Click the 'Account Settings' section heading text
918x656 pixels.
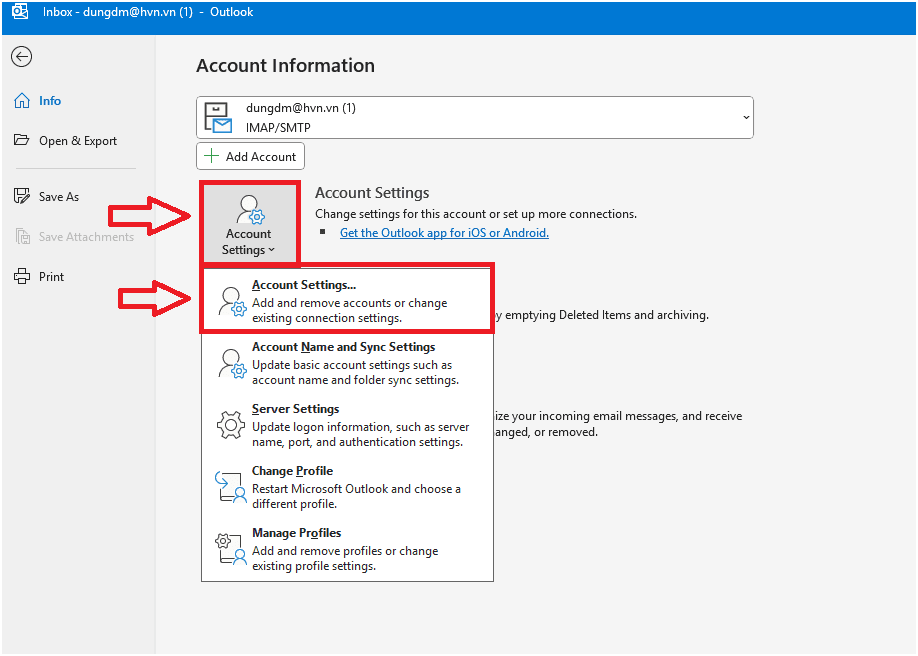click(x=372, y=193)
